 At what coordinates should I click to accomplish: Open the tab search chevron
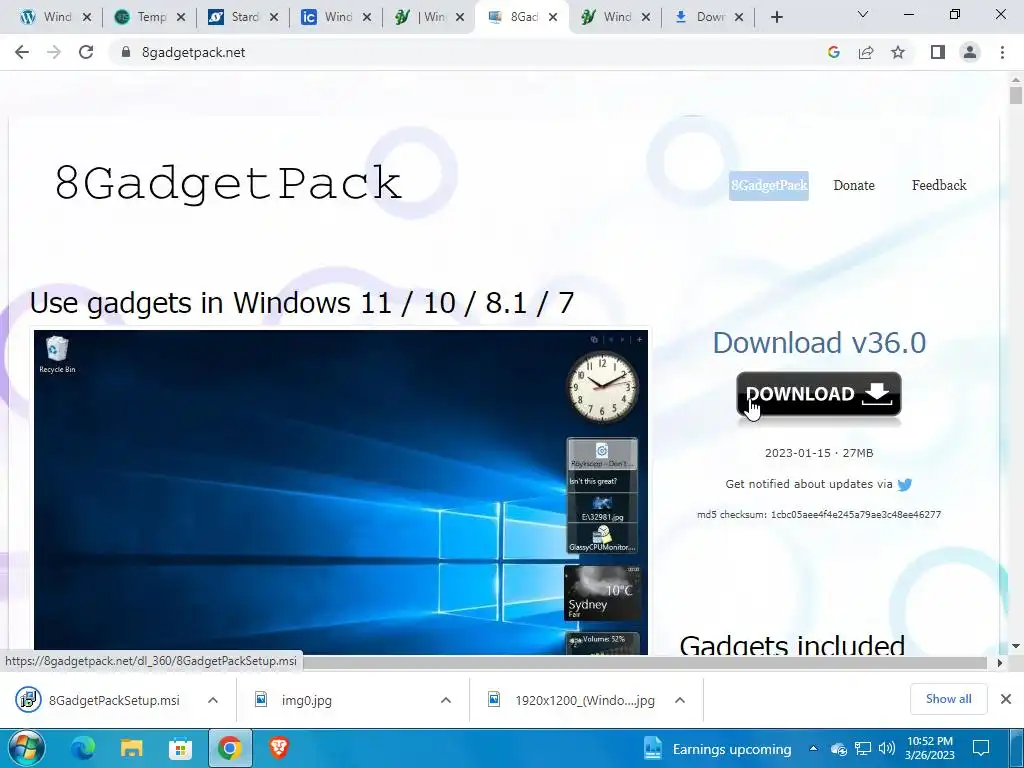863,14
